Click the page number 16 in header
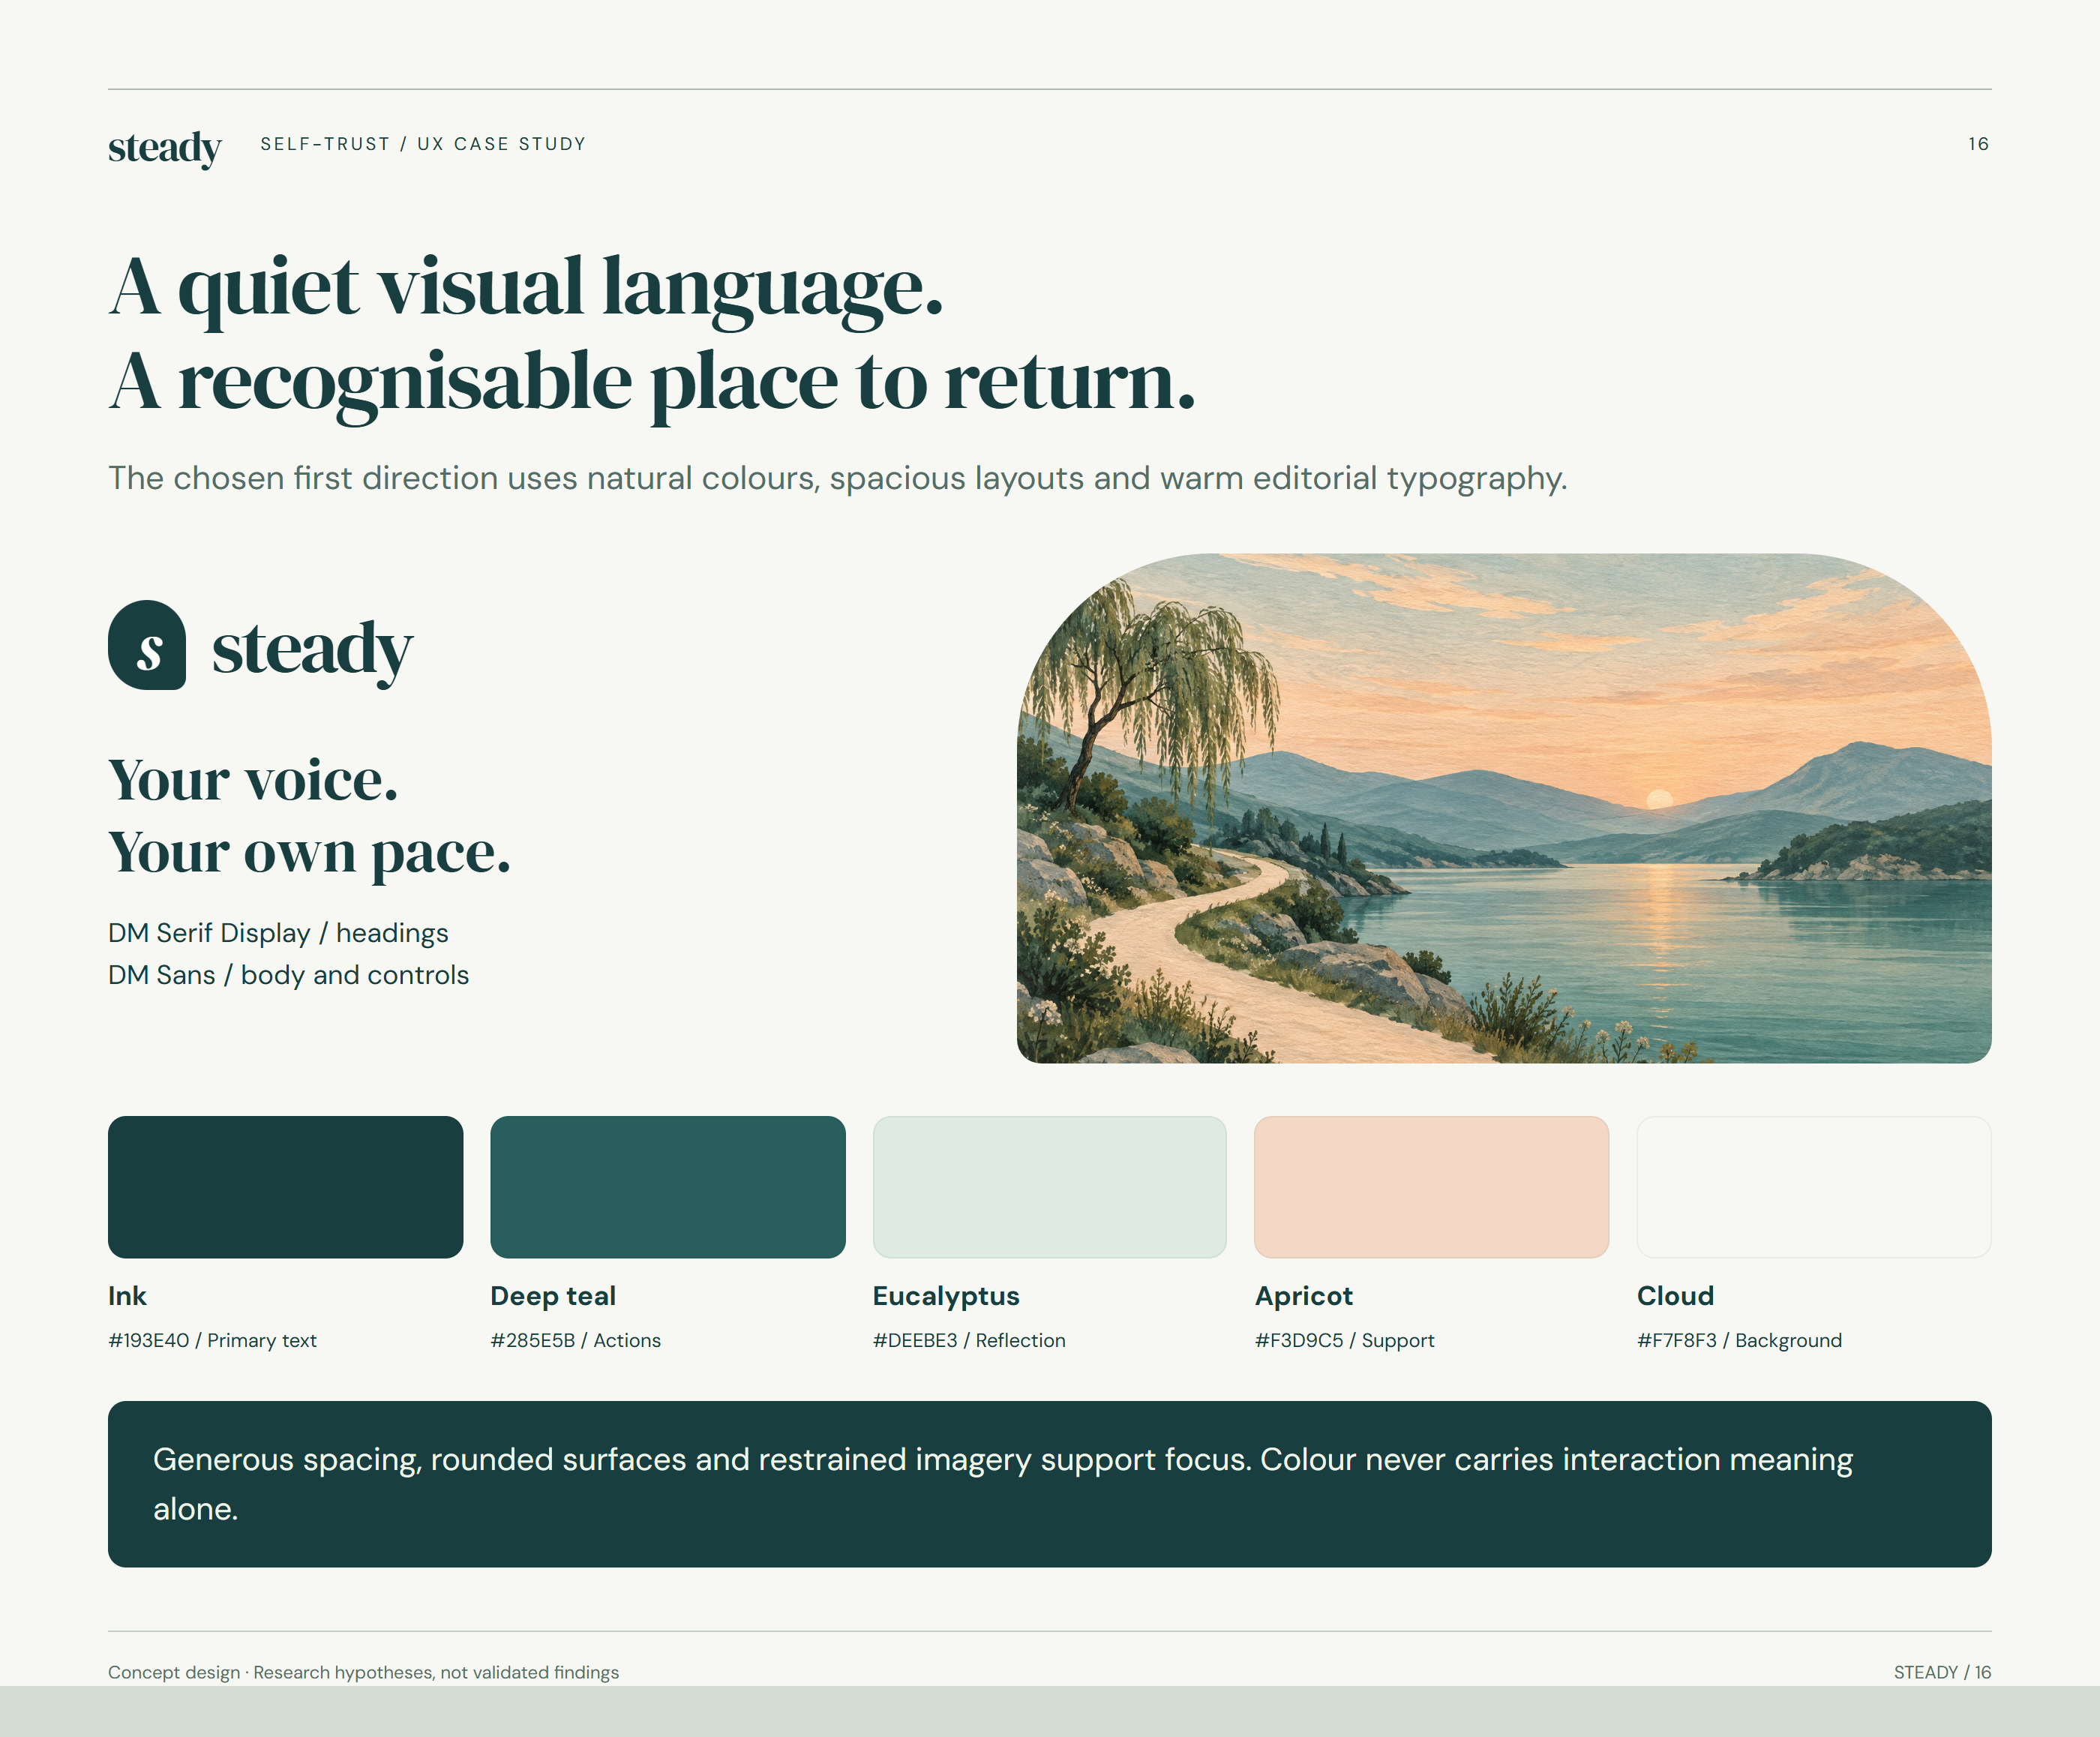 tap(1979, 144)
